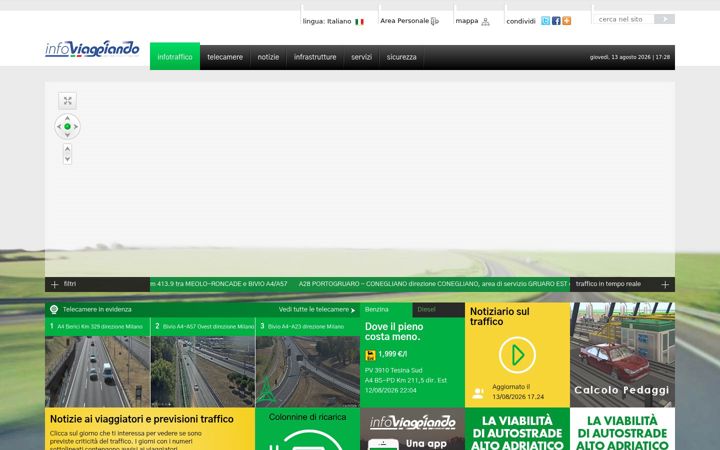Recenter map with green center dot
720x450 pixels.
pos(68,127)
